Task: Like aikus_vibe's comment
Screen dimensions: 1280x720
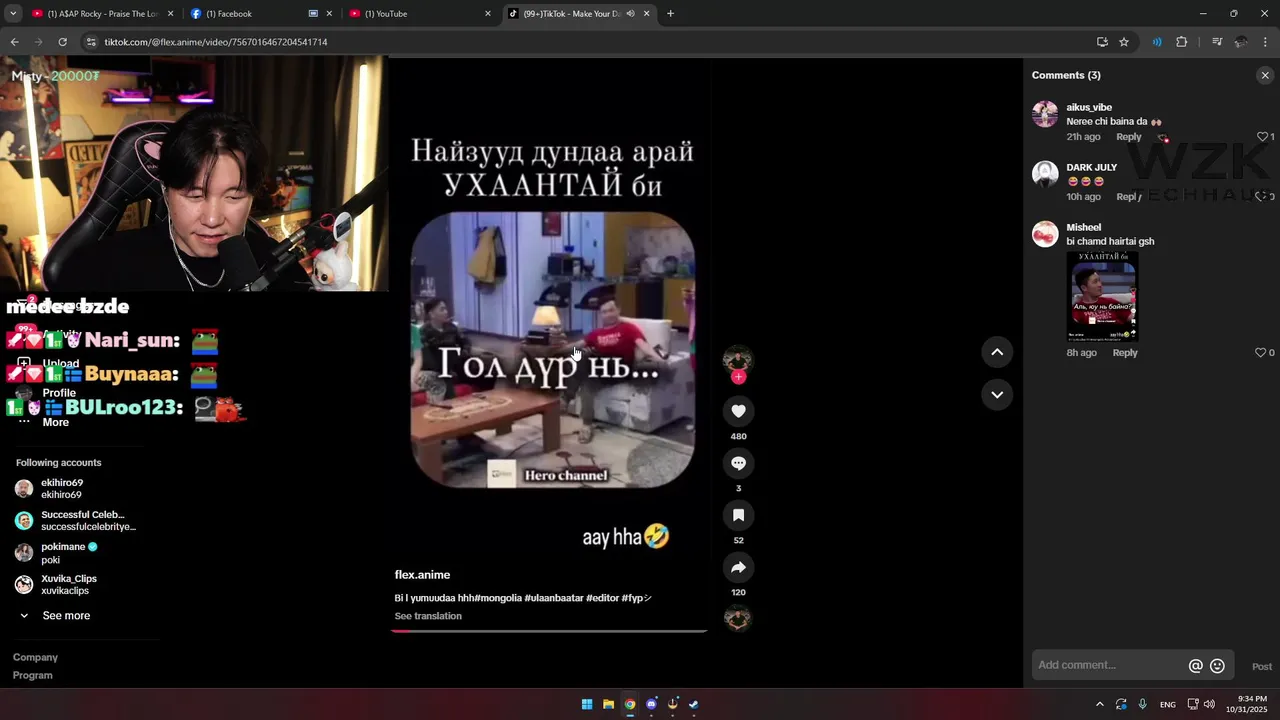Action: tap(1262, 137)
